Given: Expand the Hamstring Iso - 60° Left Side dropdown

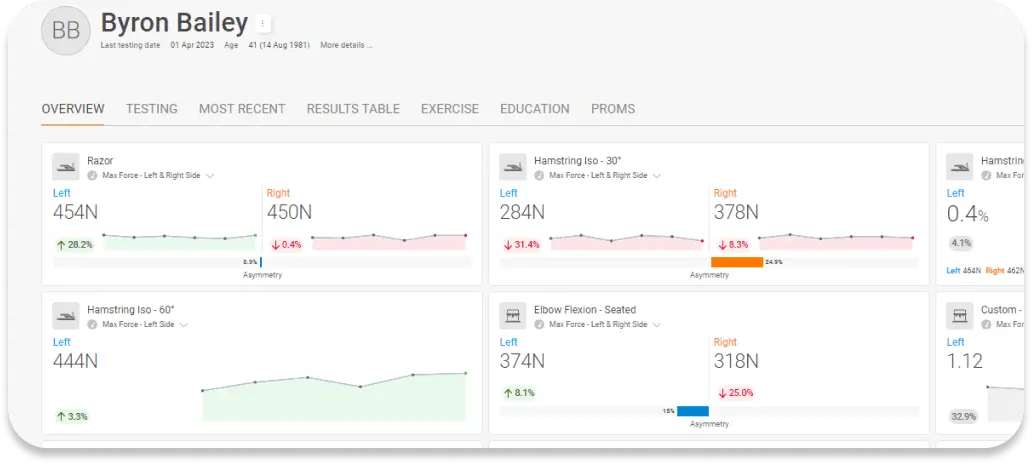Looking at the screenshot, I should coord(184,325).
